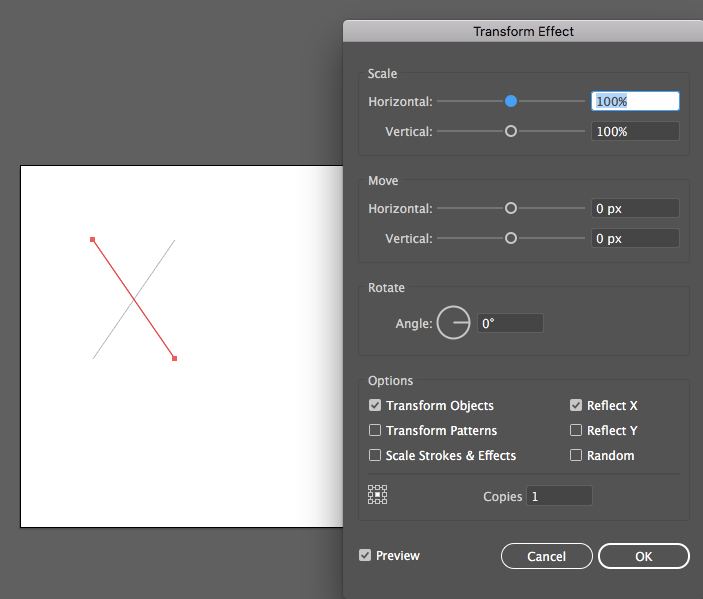
Task: Click the Scale Horizontal 100% field
Action: (635, 101)
